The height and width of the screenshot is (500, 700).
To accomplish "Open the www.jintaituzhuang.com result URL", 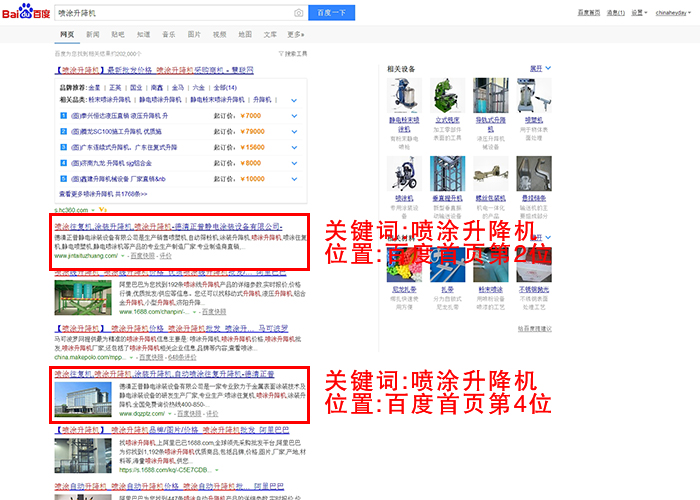I will [x=86, y=256].
